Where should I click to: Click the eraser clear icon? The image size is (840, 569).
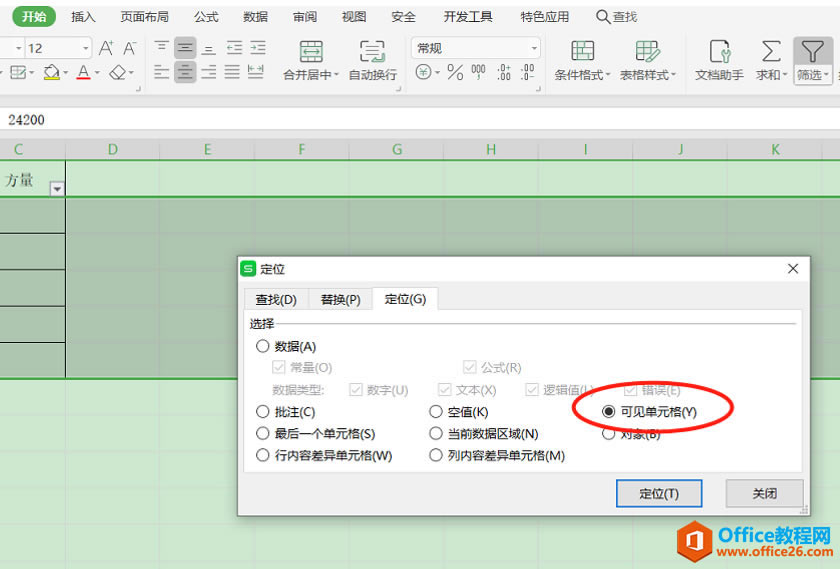coord(117,72)
